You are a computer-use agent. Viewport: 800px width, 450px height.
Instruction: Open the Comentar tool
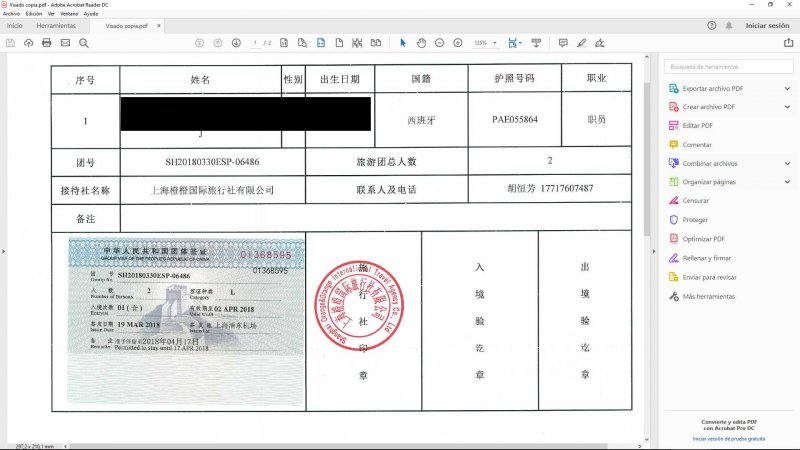[x=696, y=145]
